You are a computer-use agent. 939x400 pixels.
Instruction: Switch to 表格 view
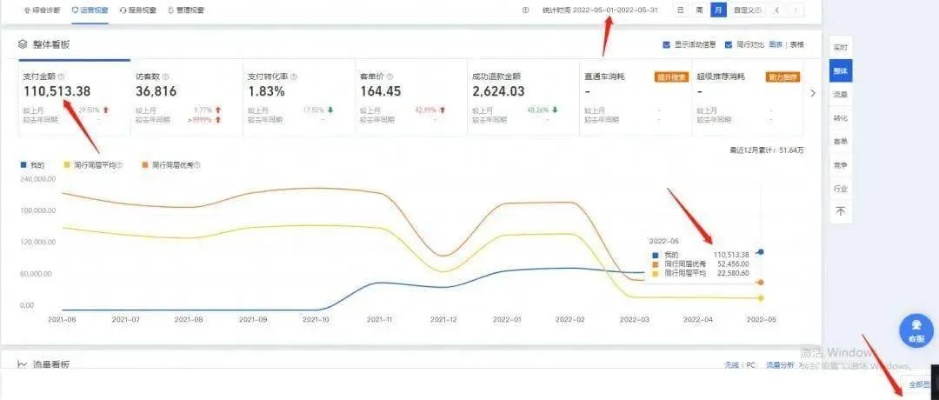(796, 44)
